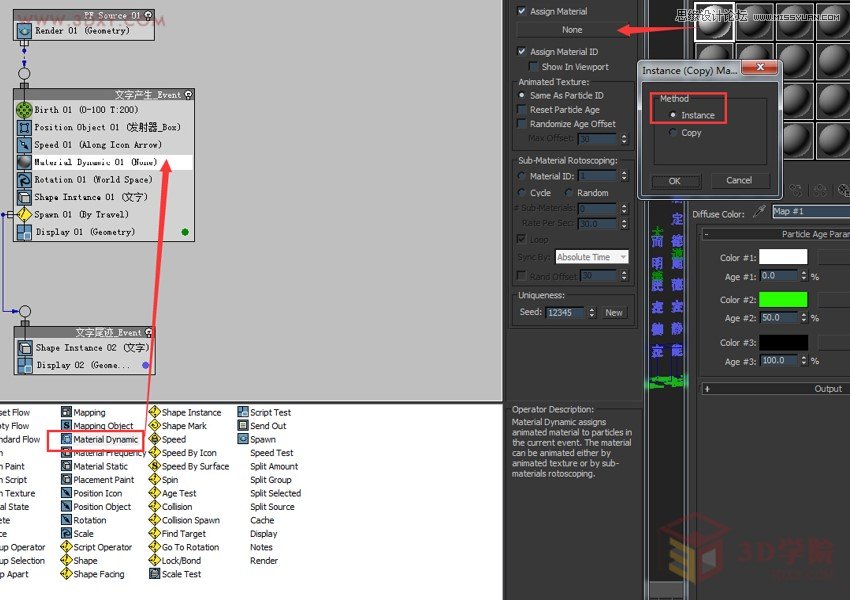Select the Rotation 01 operator icon
Viewport: 850px width, 600px height.
[24, 179]
